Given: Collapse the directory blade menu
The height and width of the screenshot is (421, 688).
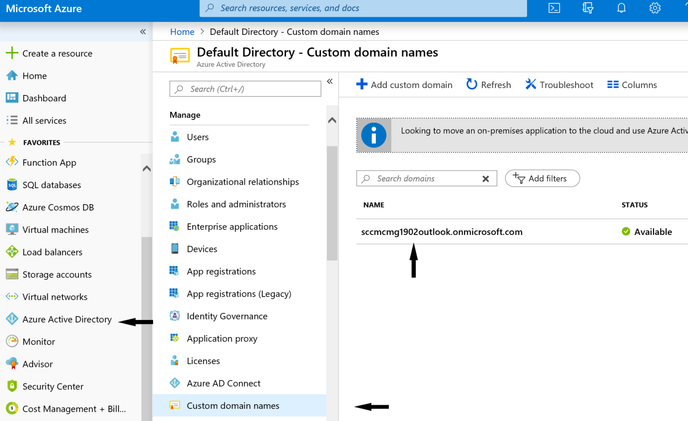Looking at the screenshot, I should coord(330,81).
